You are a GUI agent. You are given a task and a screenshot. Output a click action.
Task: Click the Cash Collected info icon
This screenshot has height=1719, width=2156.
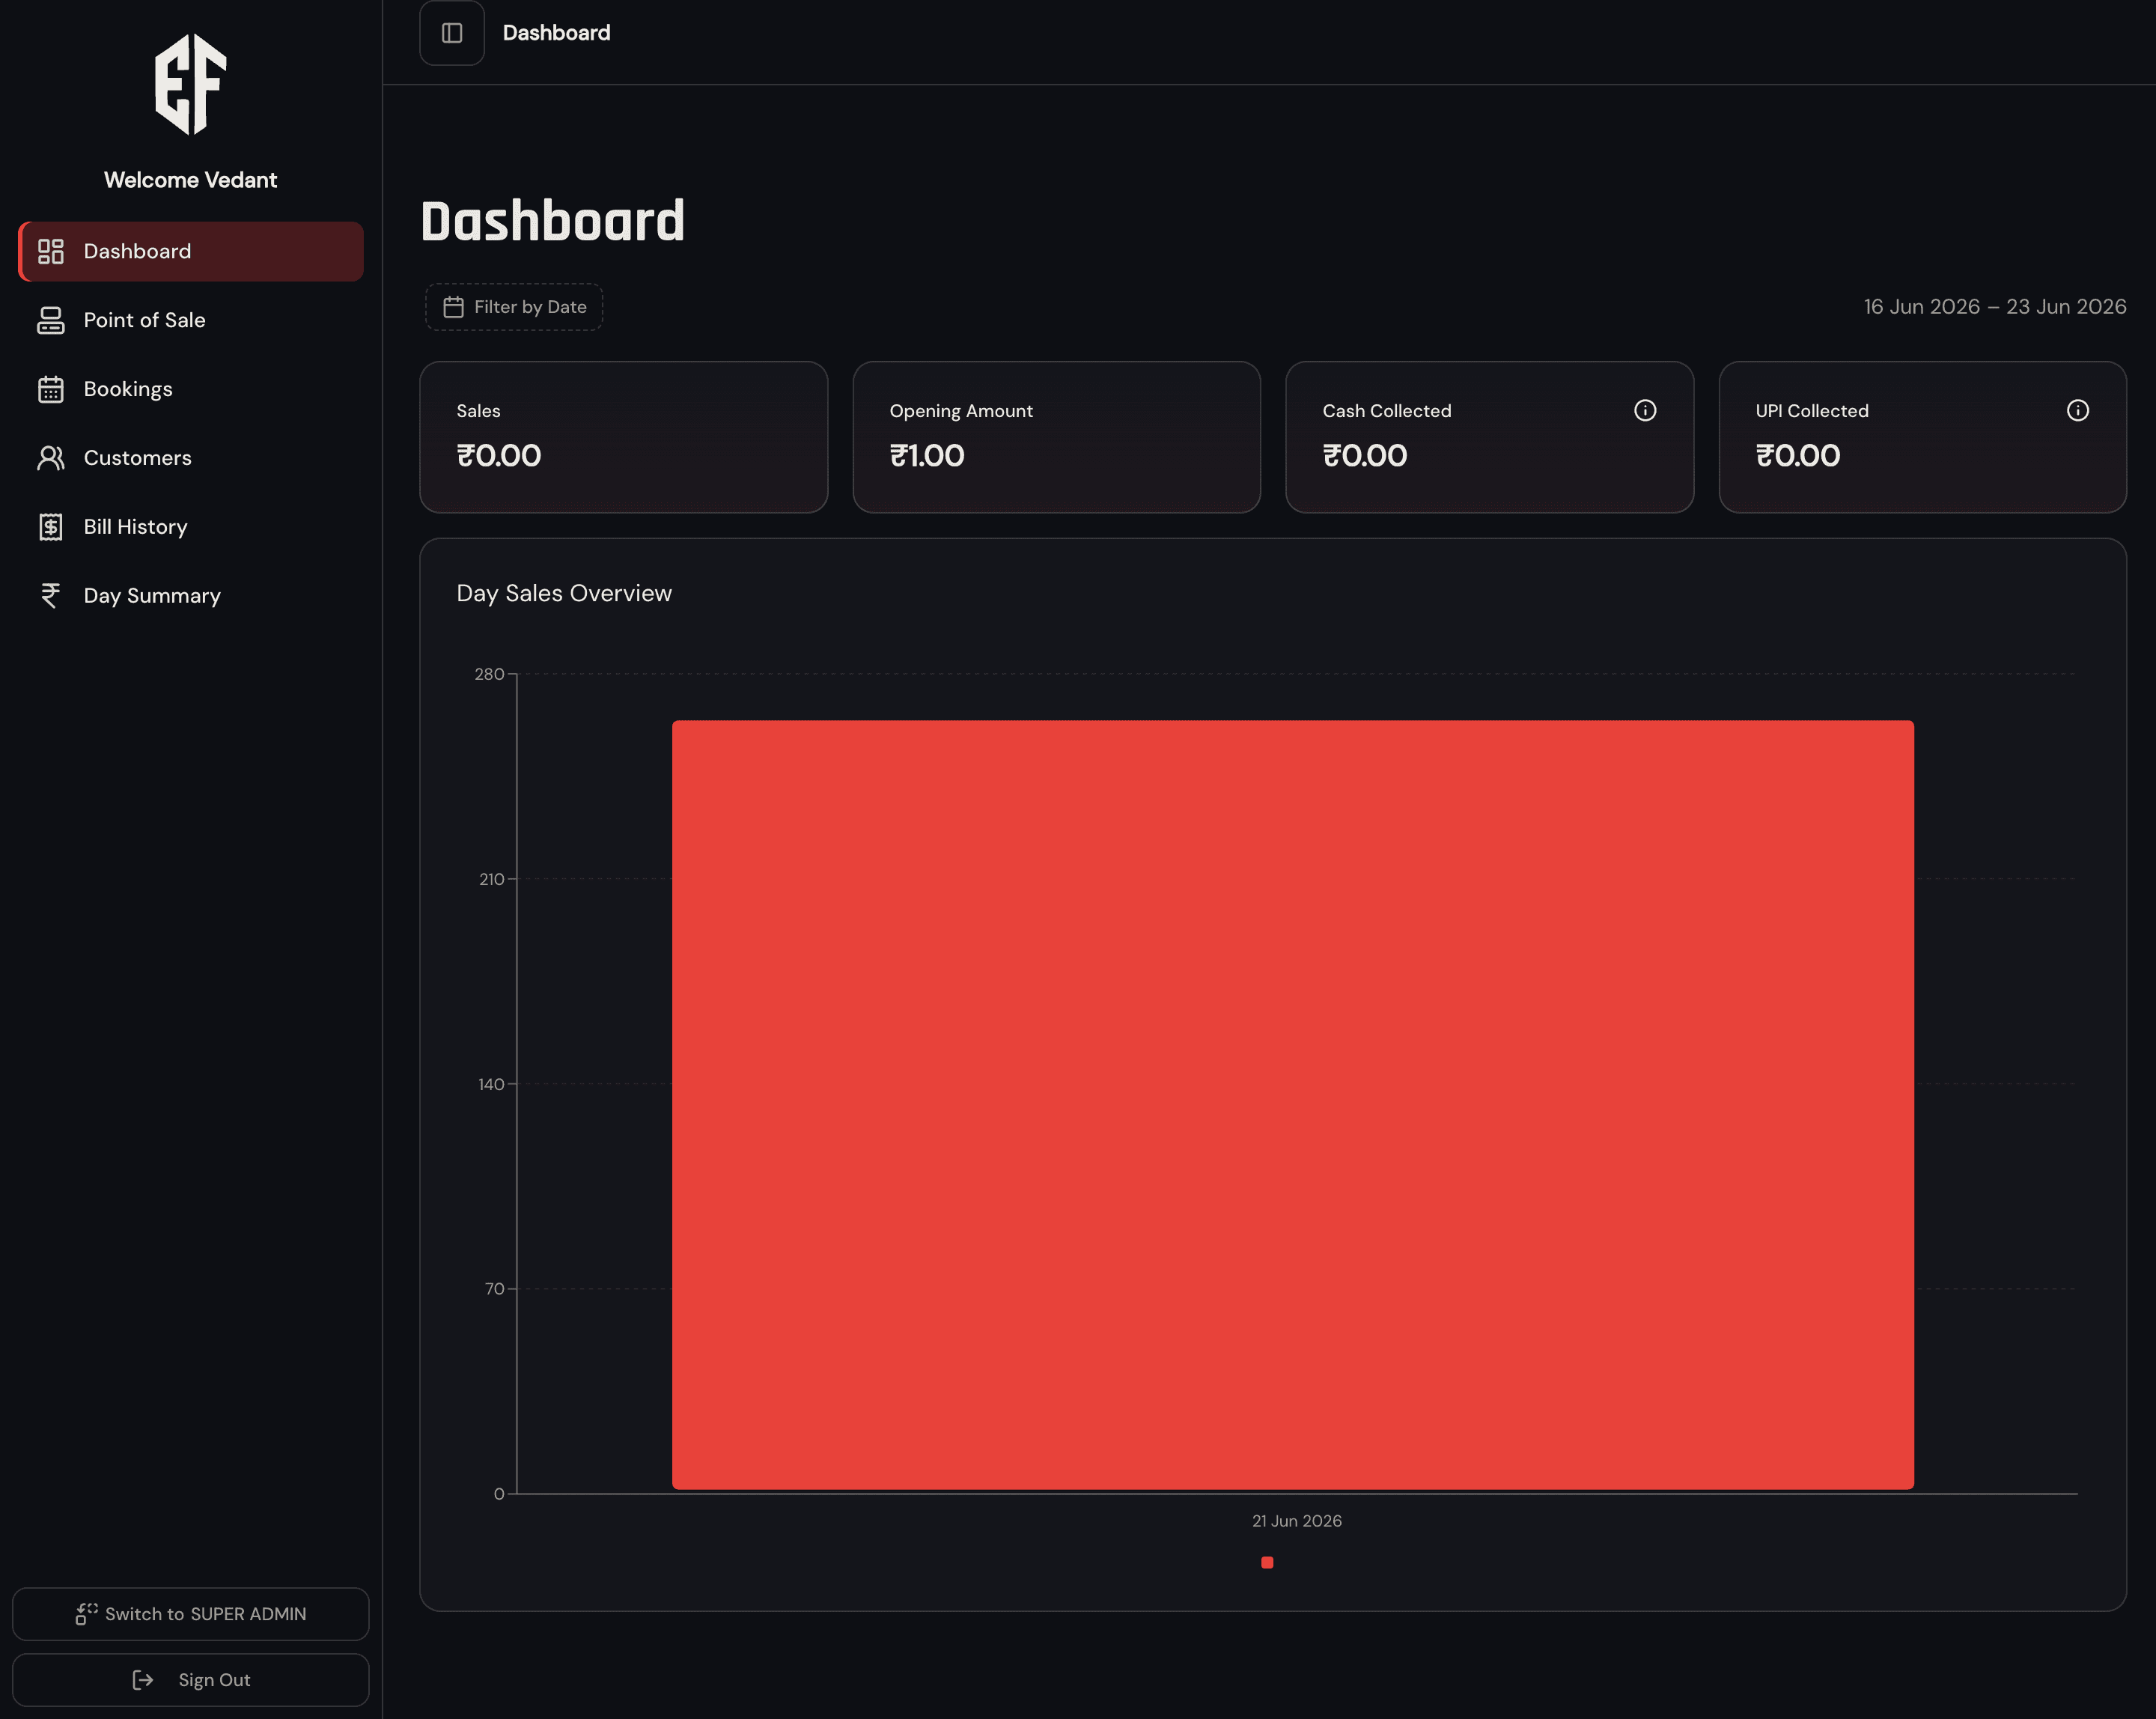pyautogui.click(x=1645, y=410)
